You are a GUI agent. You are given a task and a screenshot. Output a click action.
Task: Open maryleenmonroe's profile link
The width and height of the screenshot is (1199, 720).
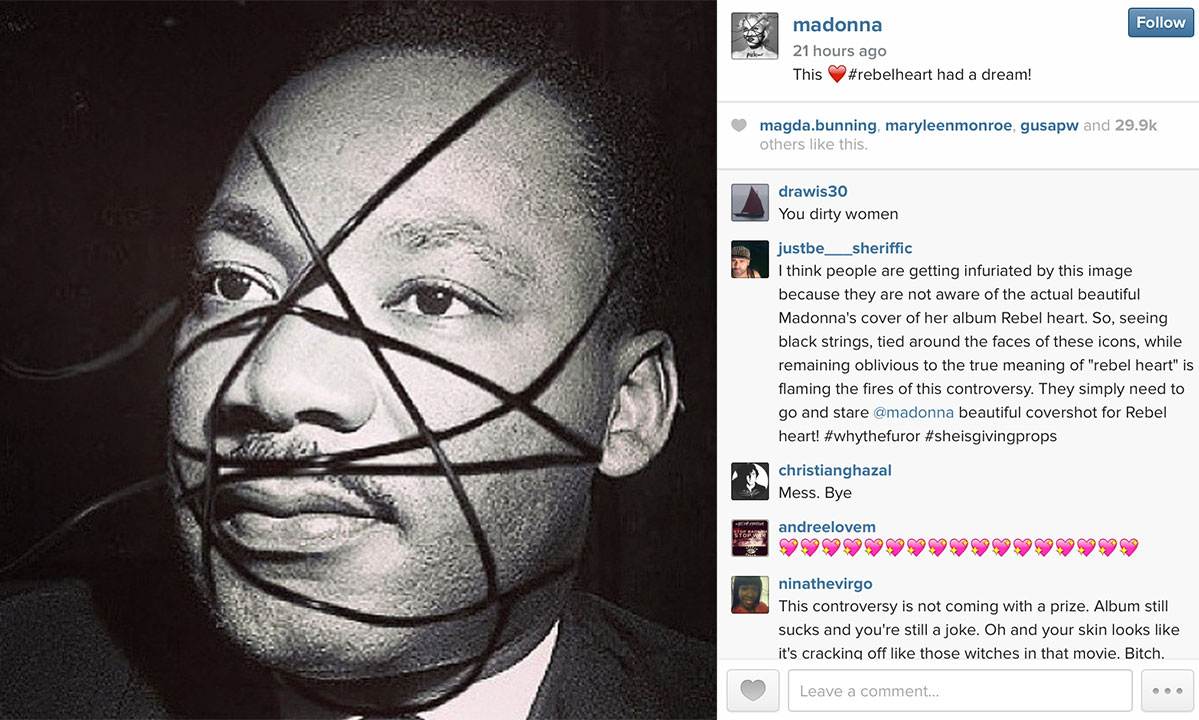point(948,125)
